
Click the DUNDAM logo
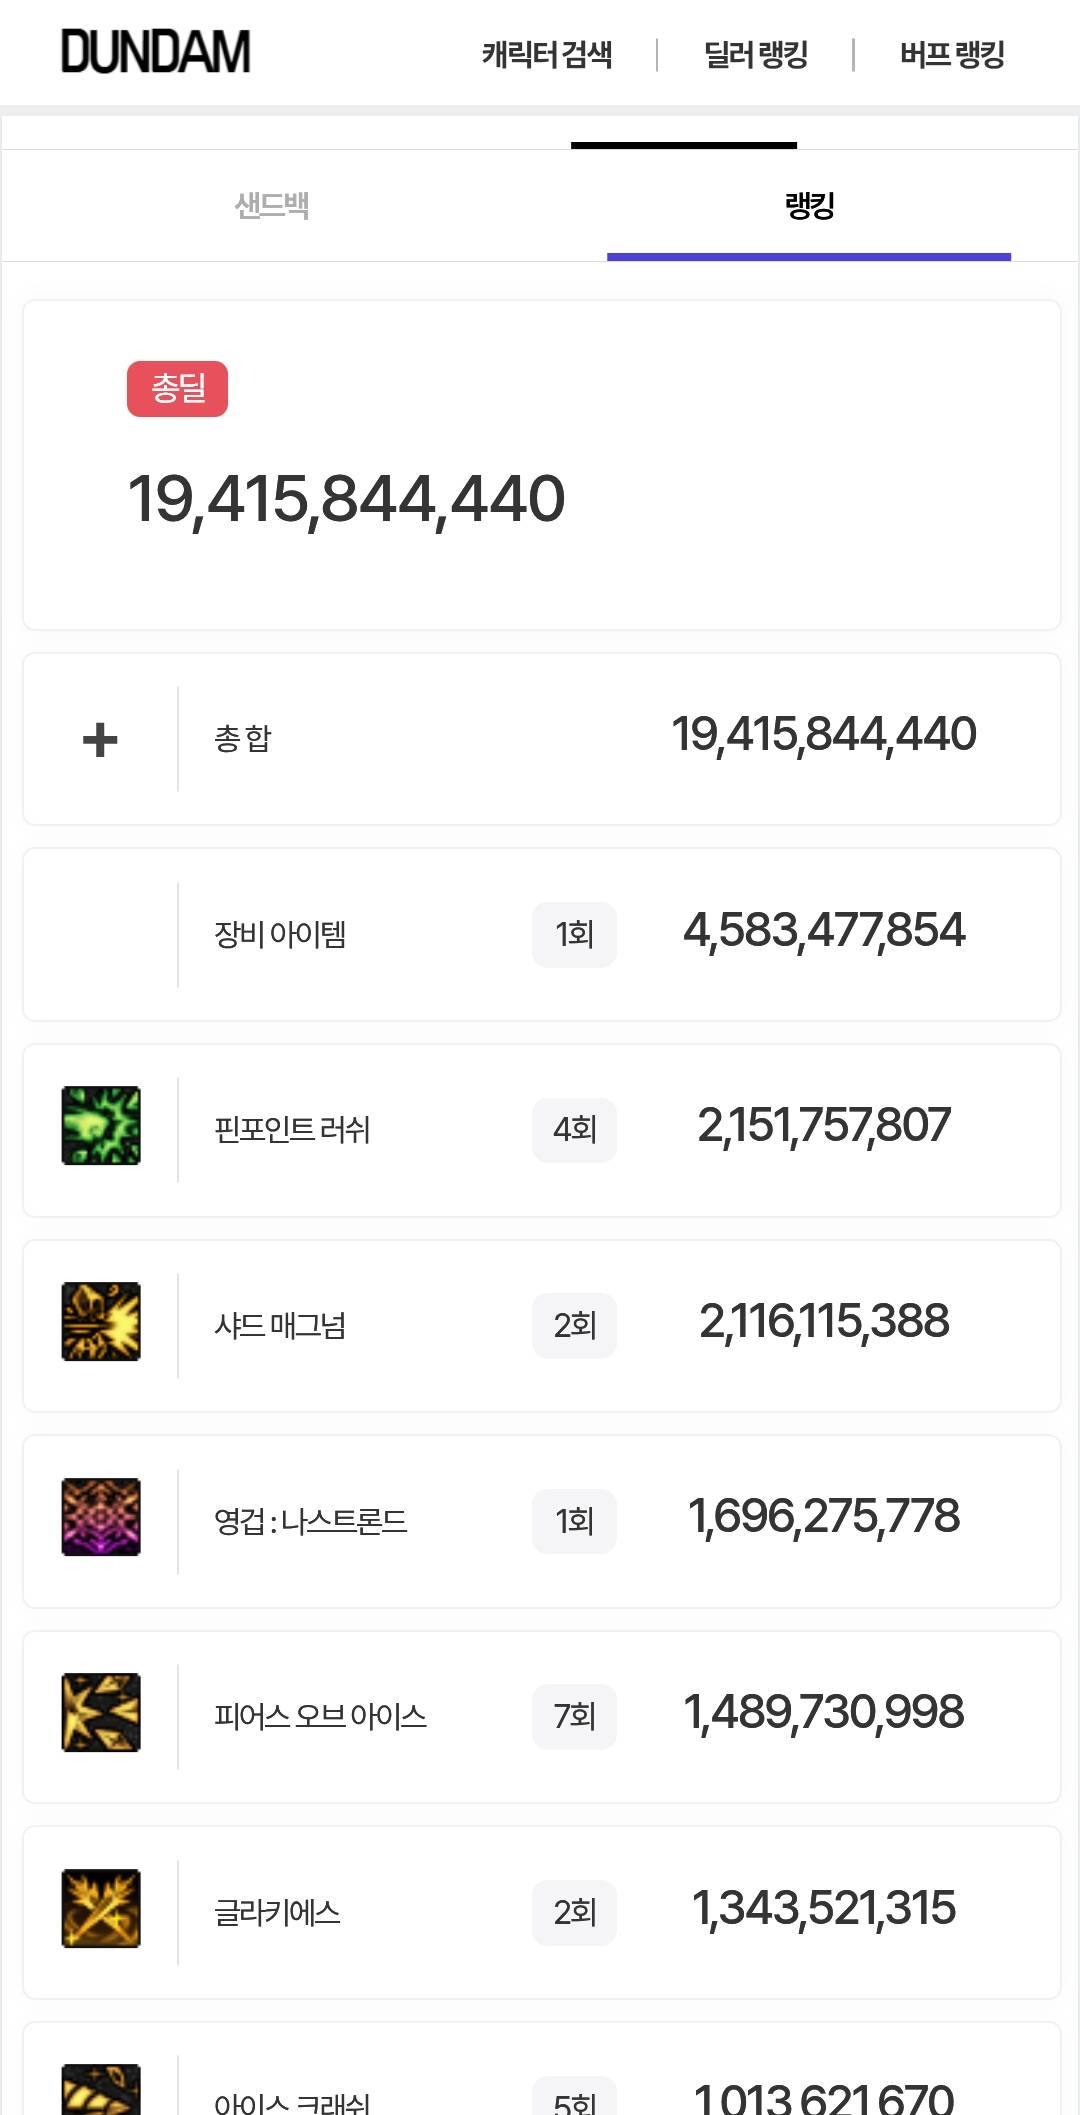156,52
